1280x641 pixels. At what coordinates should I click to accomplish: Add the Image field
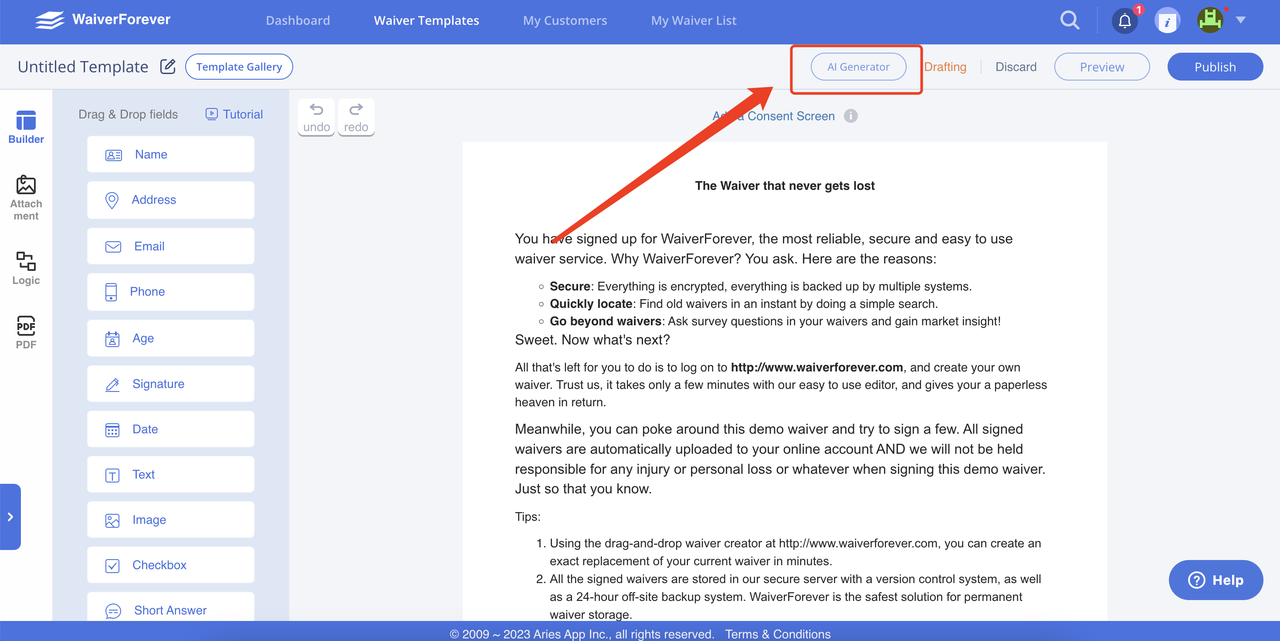pos(170,520)
